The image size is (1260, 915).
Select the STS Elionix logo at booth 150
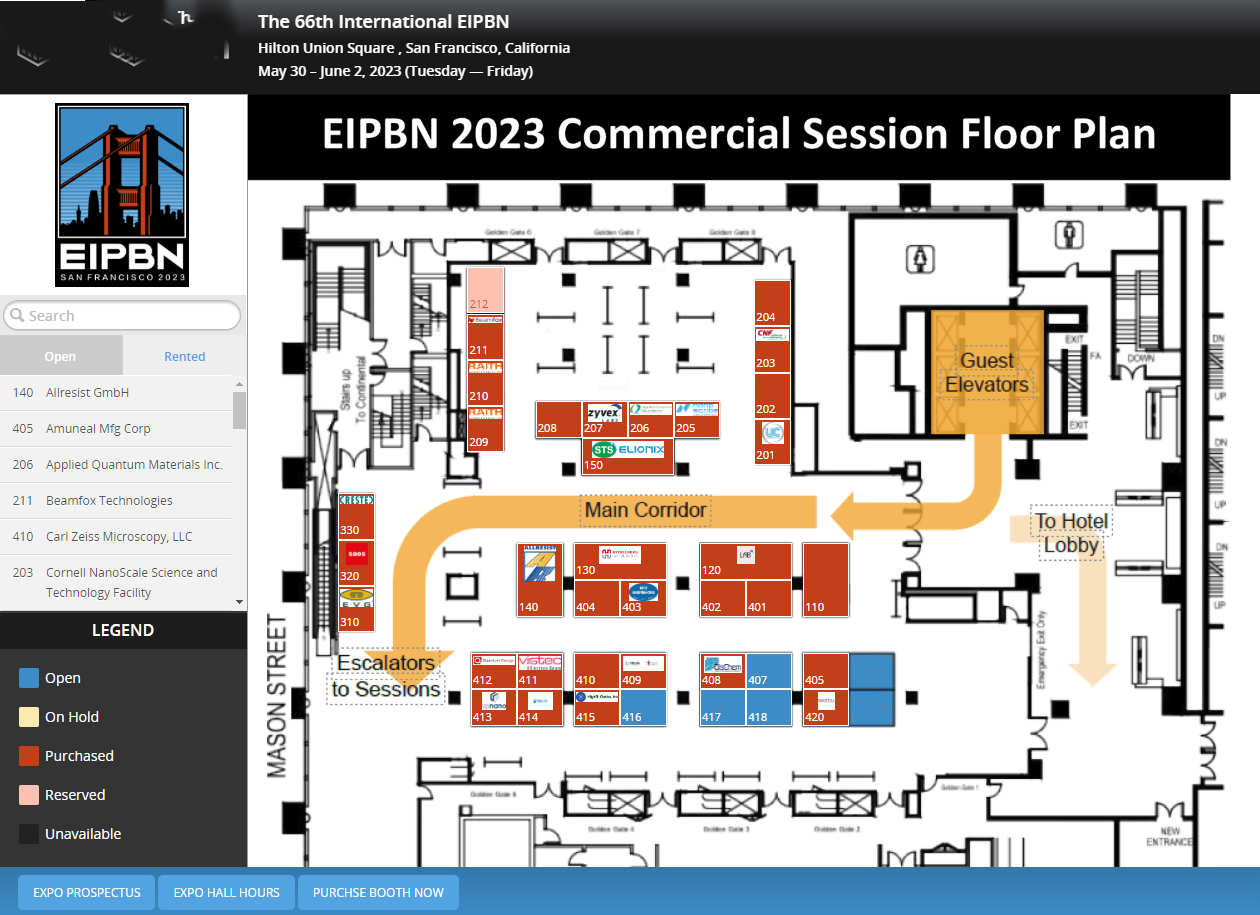(628, 450)
